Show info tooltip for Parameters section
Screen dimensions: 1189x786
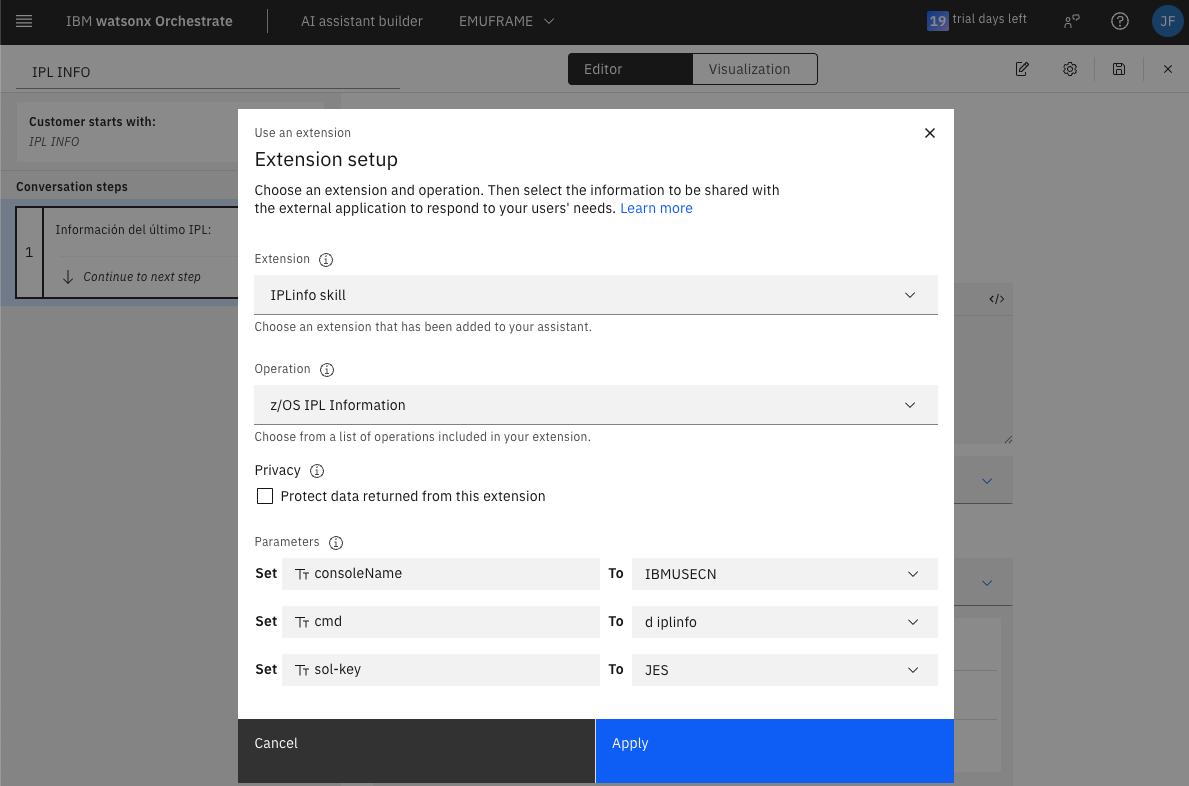336,543
